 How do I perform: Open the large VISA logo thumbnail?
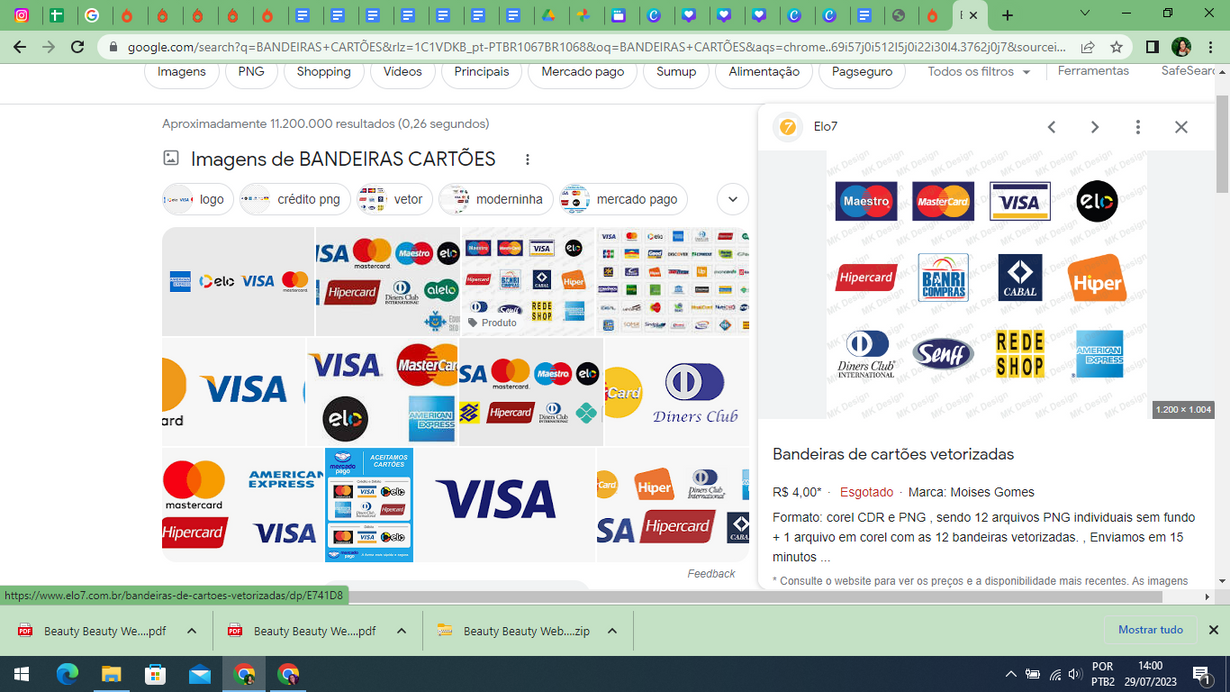tap(504, 505)
